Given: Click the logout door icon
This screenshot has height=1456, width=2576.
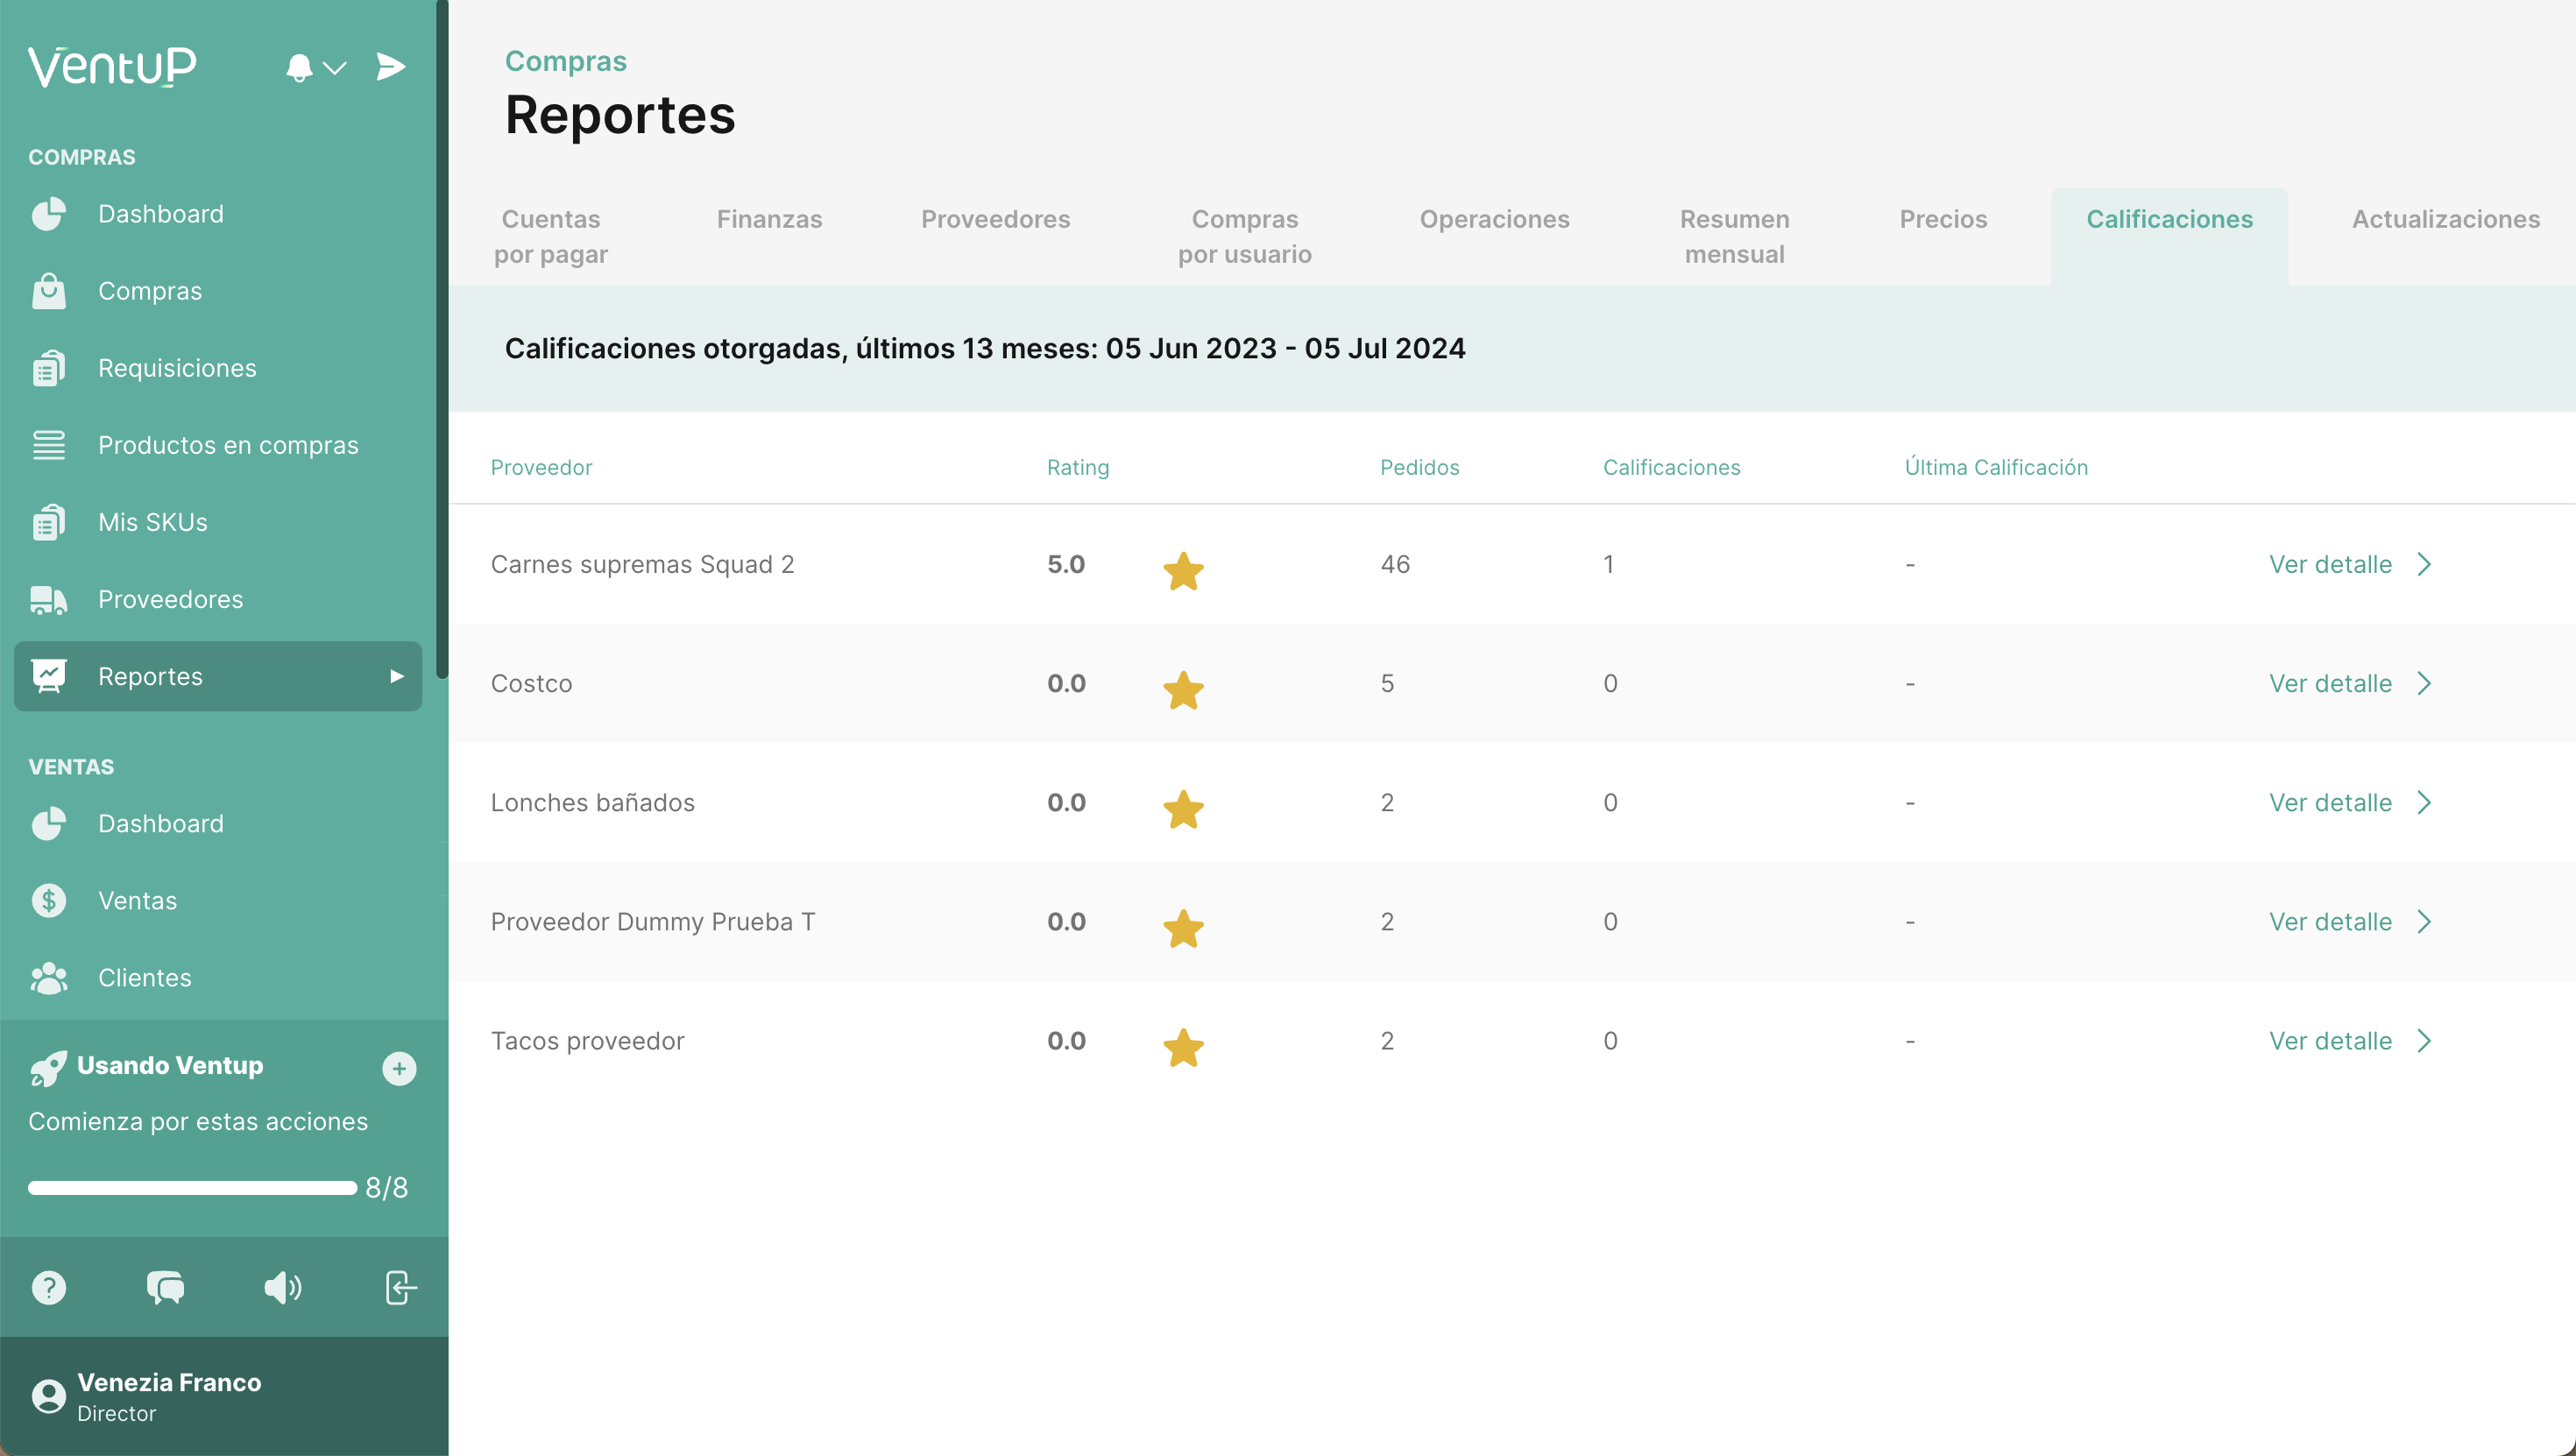Looking at the screenshot, I should (x=400, y=1287).
